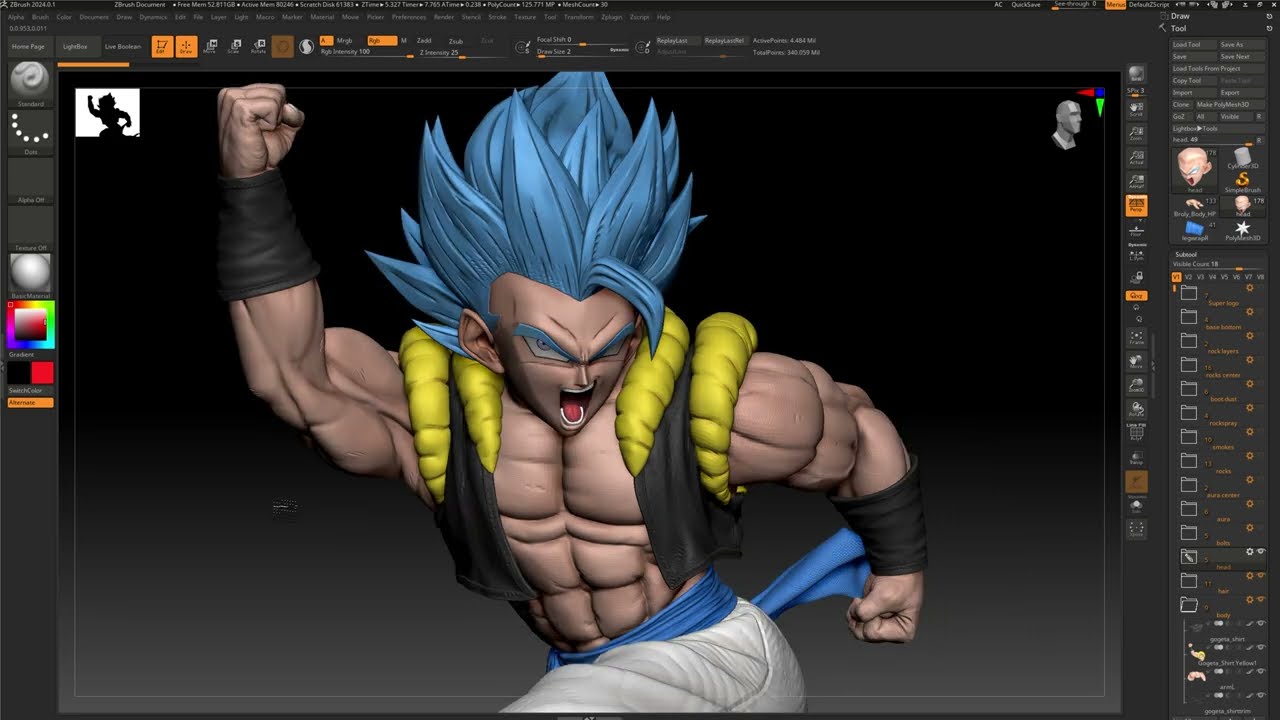Viewport: 1280px width, 720px height.
Task: Toggle eye of Gogeta_ShirtYellow1 subtool
Action: (1261, 647)
